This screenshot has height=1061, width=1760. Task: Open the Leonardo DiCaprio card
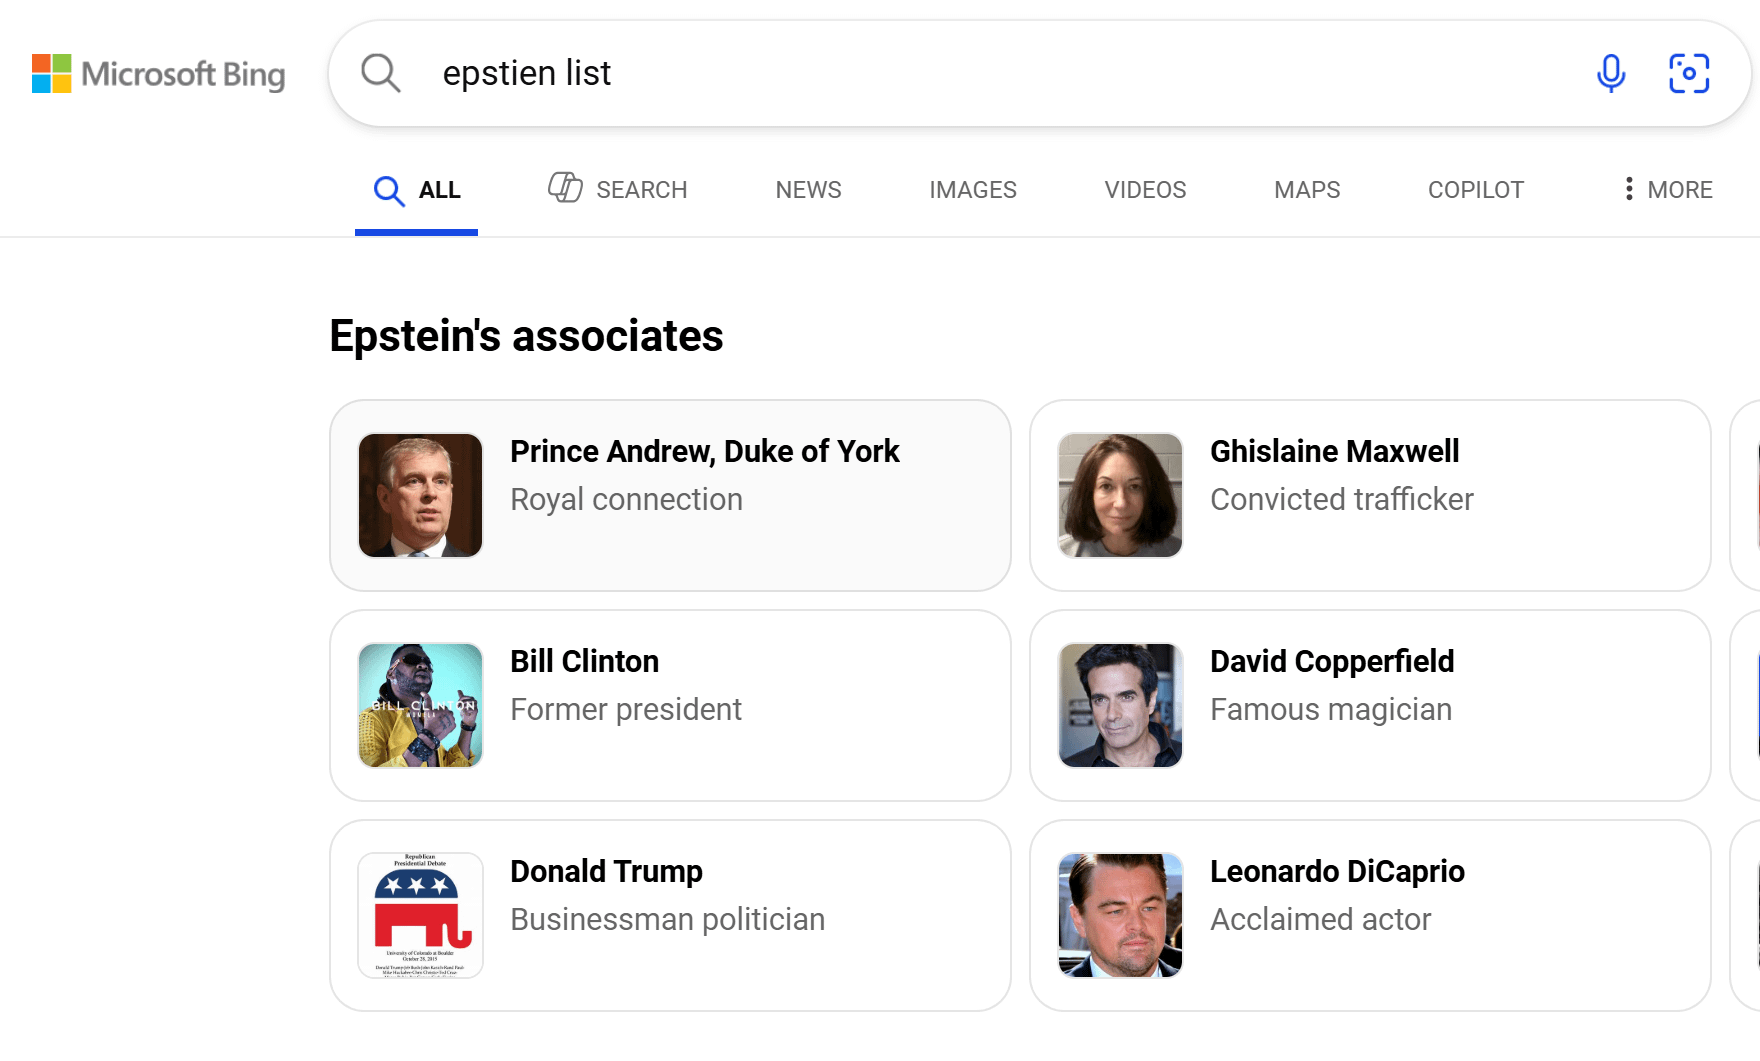[x=1370, y=915]
